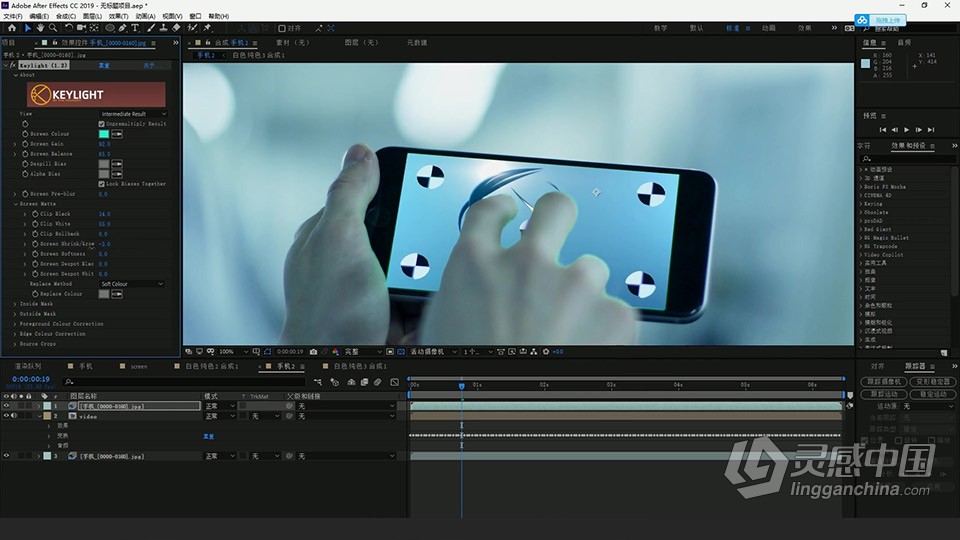The height and width of the screenshot is (540, 960).
Task: Click the 跟踪摄像机 button in Tracker
Action: click(x=883, y=382)
